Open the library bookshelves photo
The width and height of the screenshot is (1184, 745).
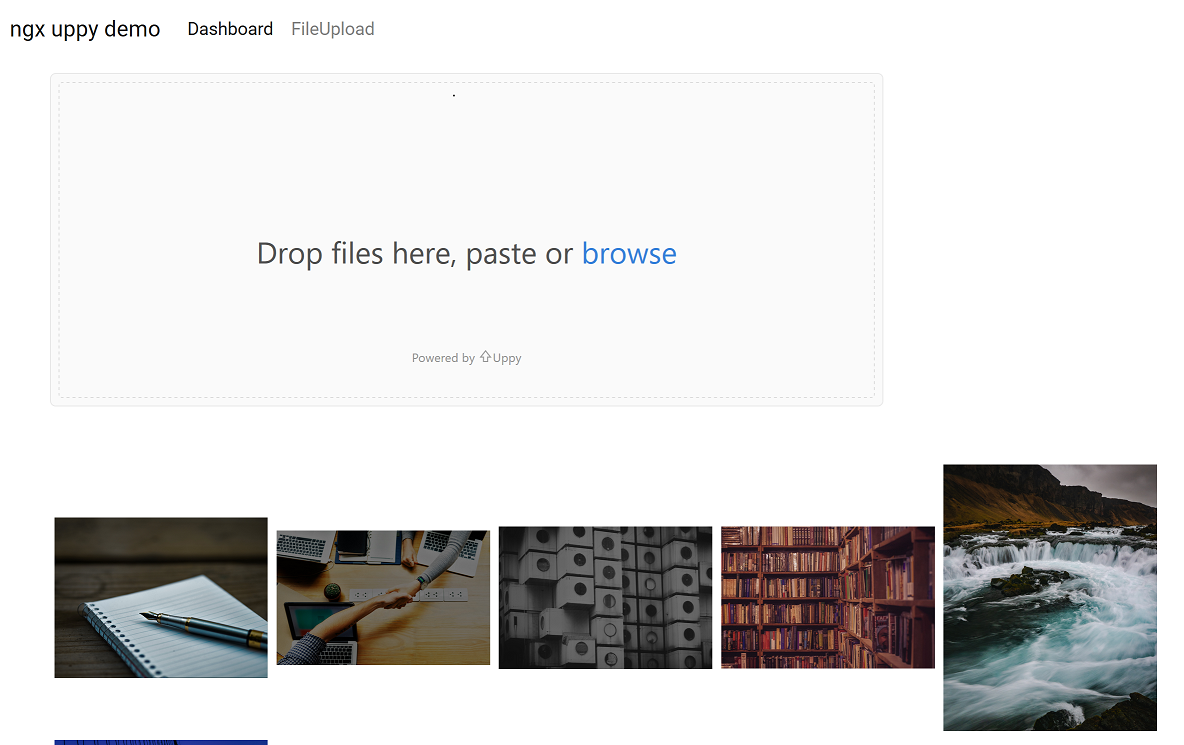[827, 597]
